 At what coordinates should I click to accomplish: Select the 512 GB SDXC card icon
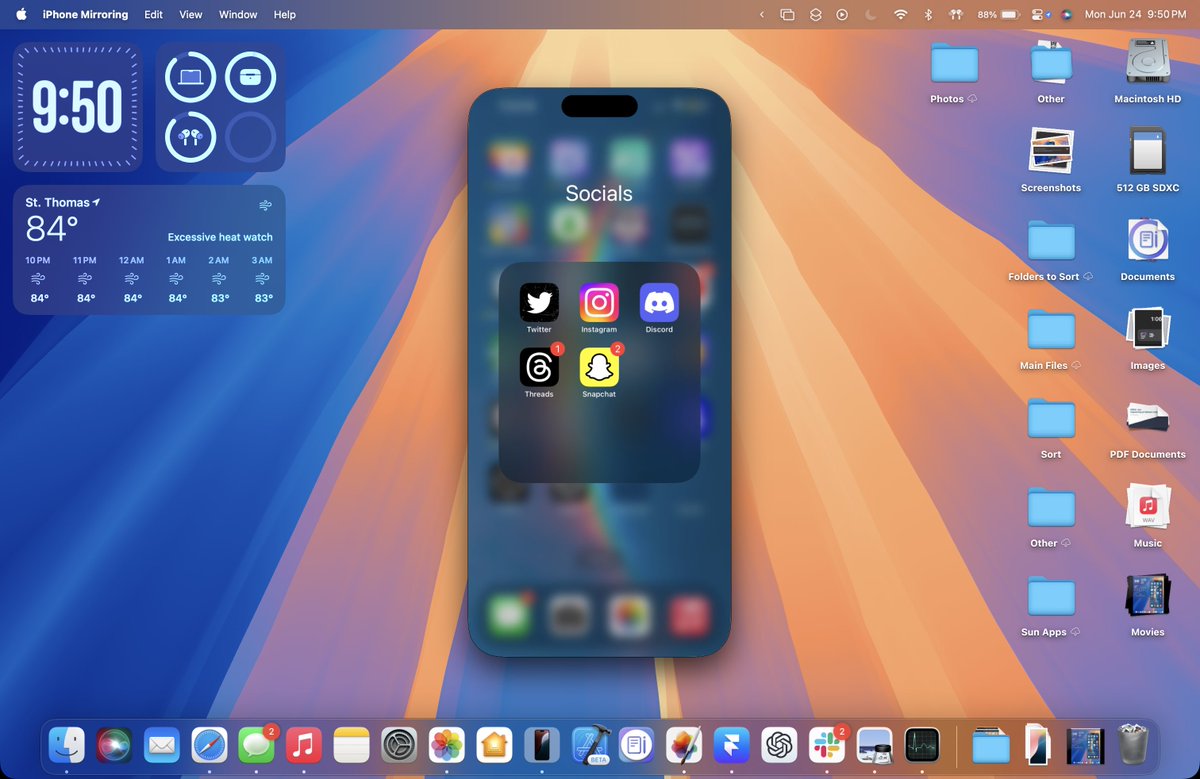point(1147,151)
